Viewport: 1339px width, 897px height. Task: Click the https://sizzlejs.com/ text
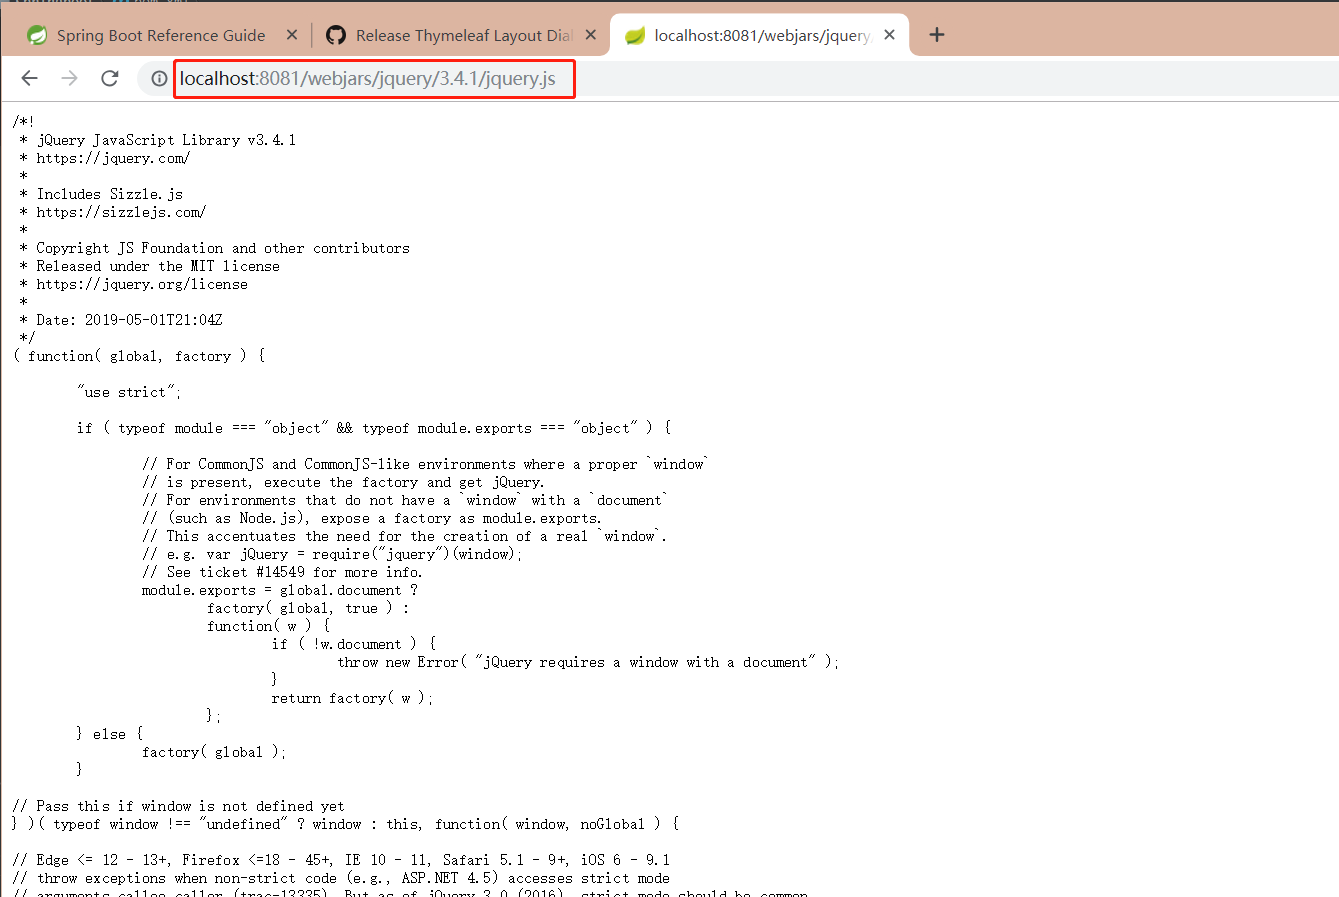121,212
